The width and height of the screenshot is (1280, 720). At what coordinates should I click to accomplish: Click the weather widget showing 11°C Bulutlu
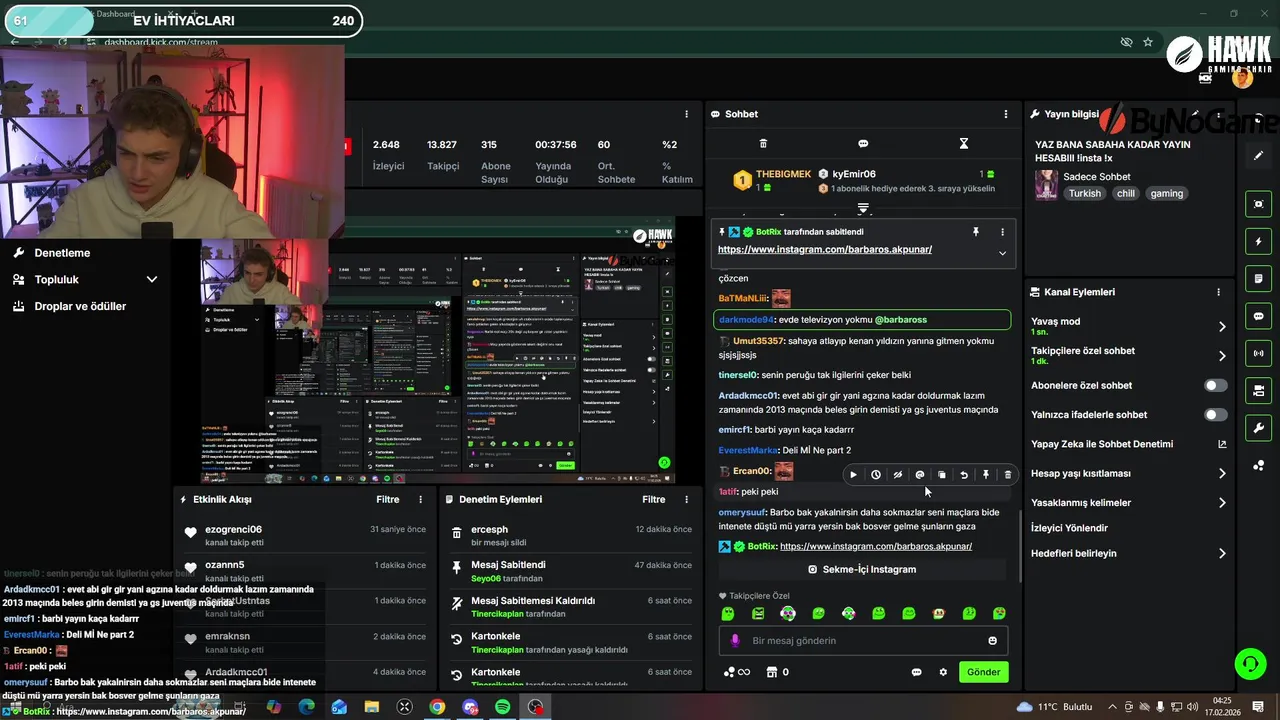click(1054, 707)
